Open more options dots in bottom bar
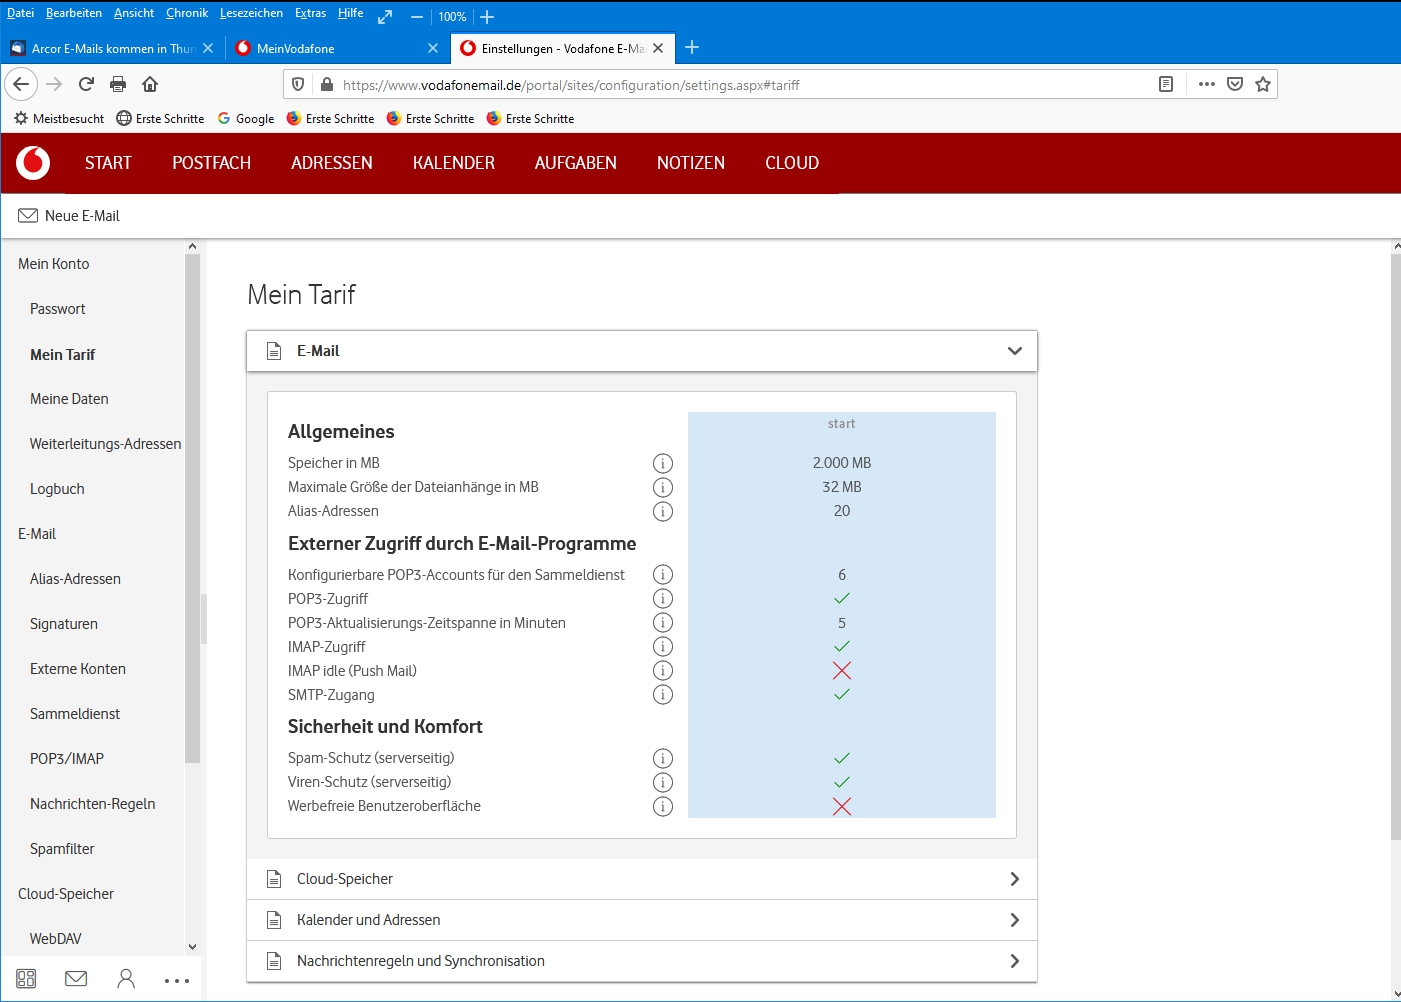Viewport: 1401px width, 1002px height. click(x=177, y=981)
